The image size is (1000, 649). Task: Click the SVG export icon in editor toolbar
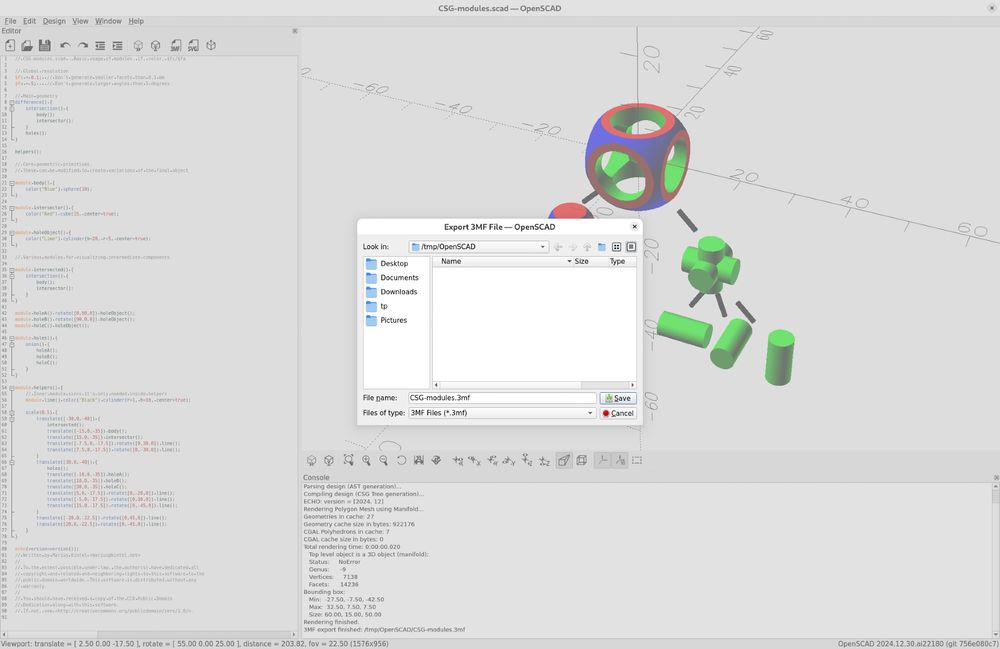[193, 45]
